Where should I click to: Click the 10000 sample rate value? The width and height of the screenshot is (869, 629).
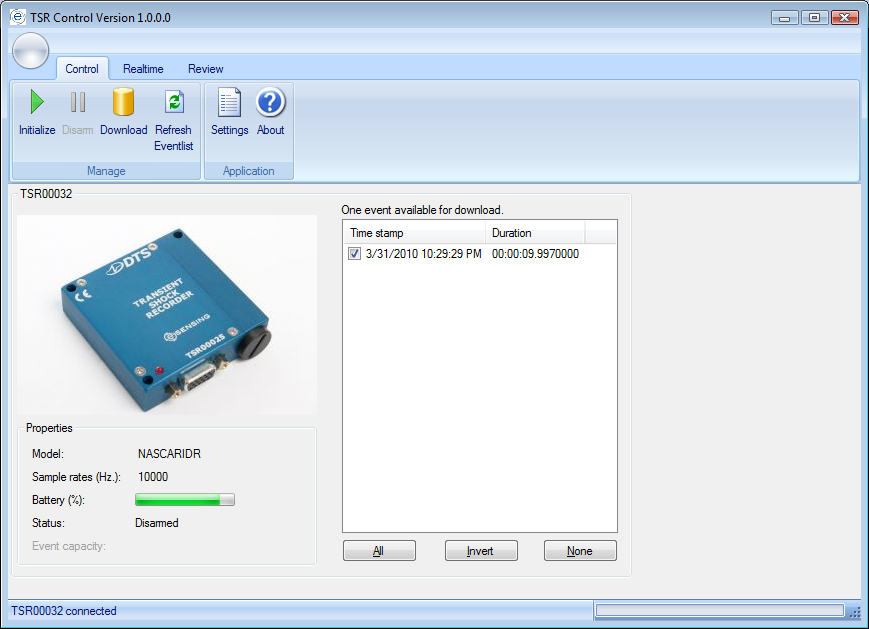coord(153,477)
